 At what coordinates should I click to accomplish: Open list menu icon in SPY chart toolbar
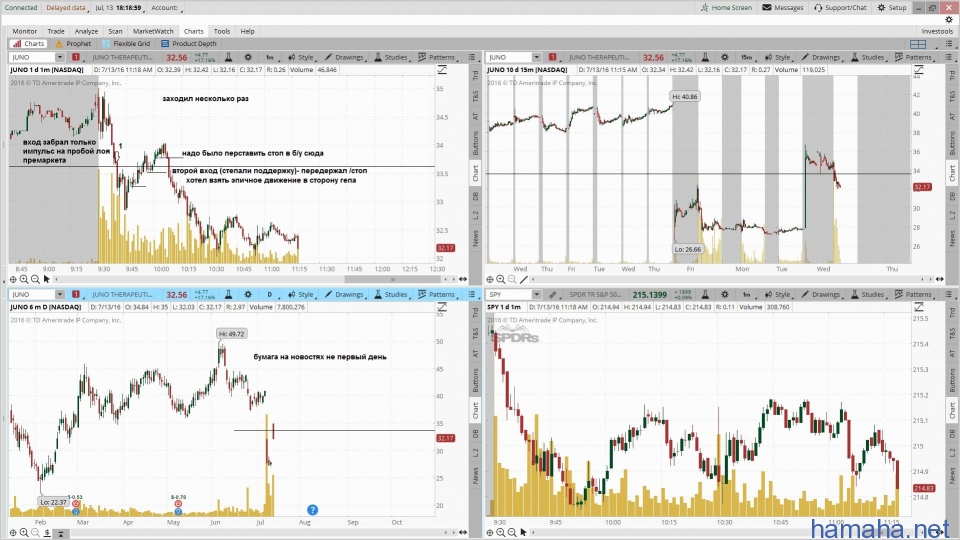948,294
